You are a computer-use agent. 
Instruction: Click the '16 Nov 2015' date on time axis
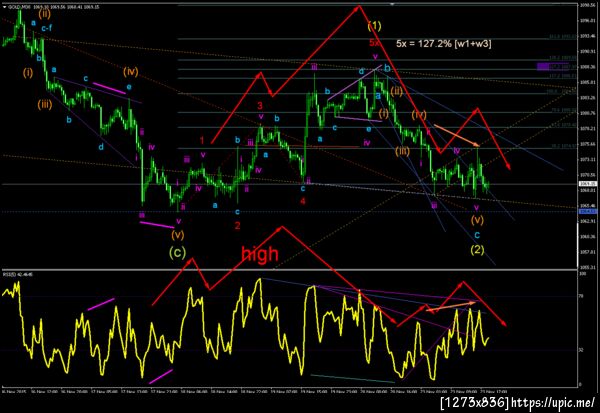[x=13, y=392]
